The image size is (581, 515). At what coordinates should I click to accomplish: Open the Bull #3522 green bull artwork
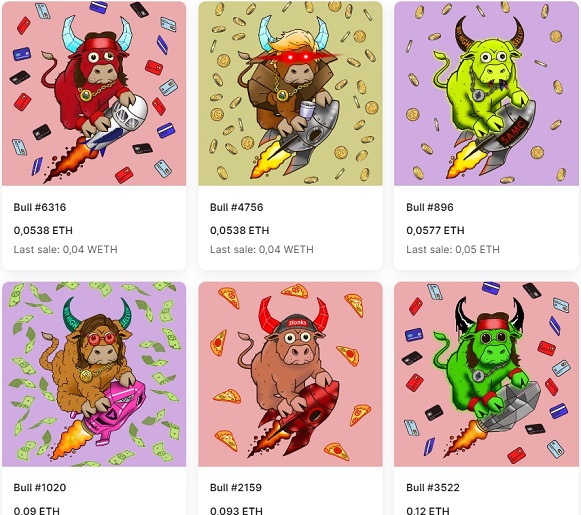[x=486, y=374]
